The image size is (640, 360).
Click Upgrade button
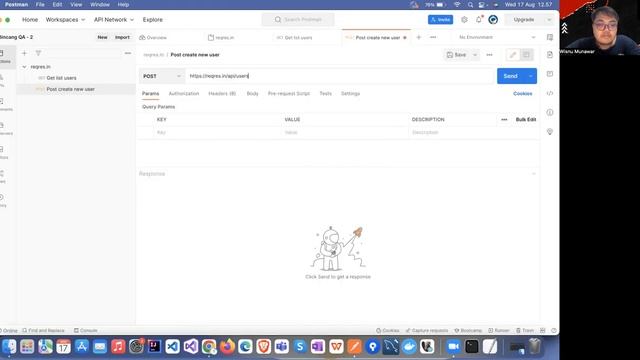[x=524, y=20]
